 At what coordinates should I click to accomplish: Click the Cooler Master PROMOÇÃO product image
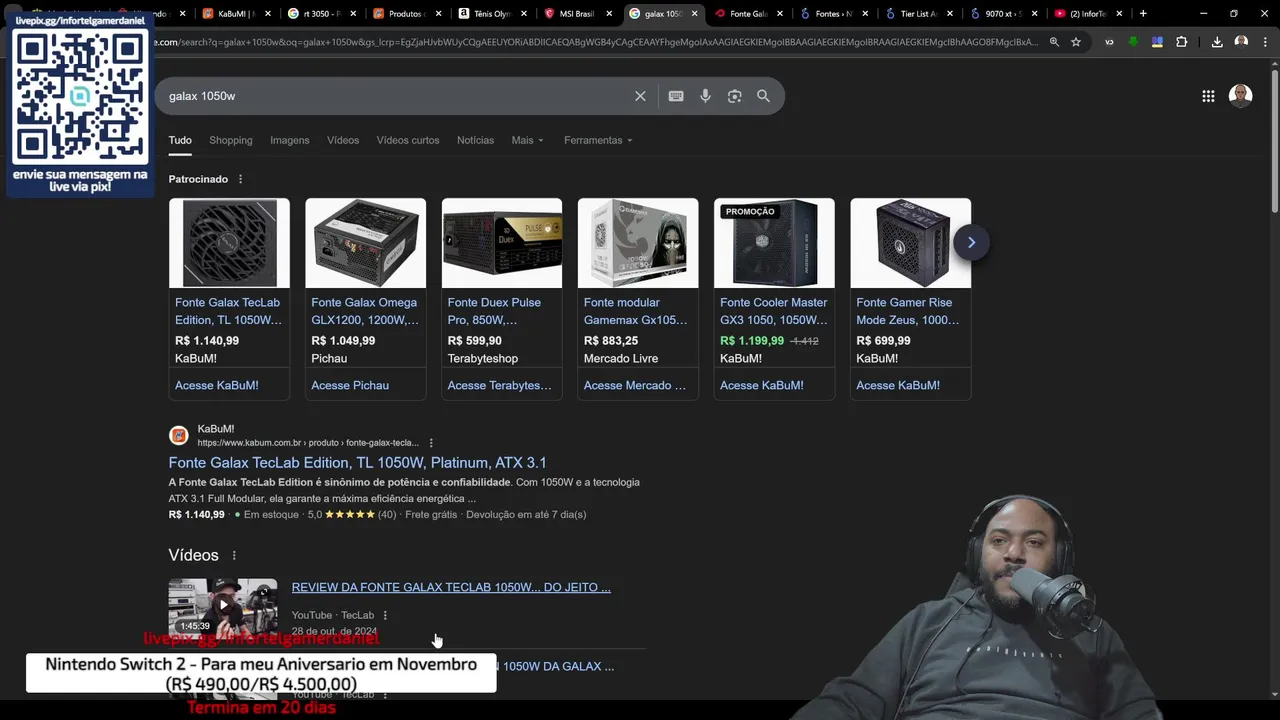pyautogui.click(x=774, y=243)
